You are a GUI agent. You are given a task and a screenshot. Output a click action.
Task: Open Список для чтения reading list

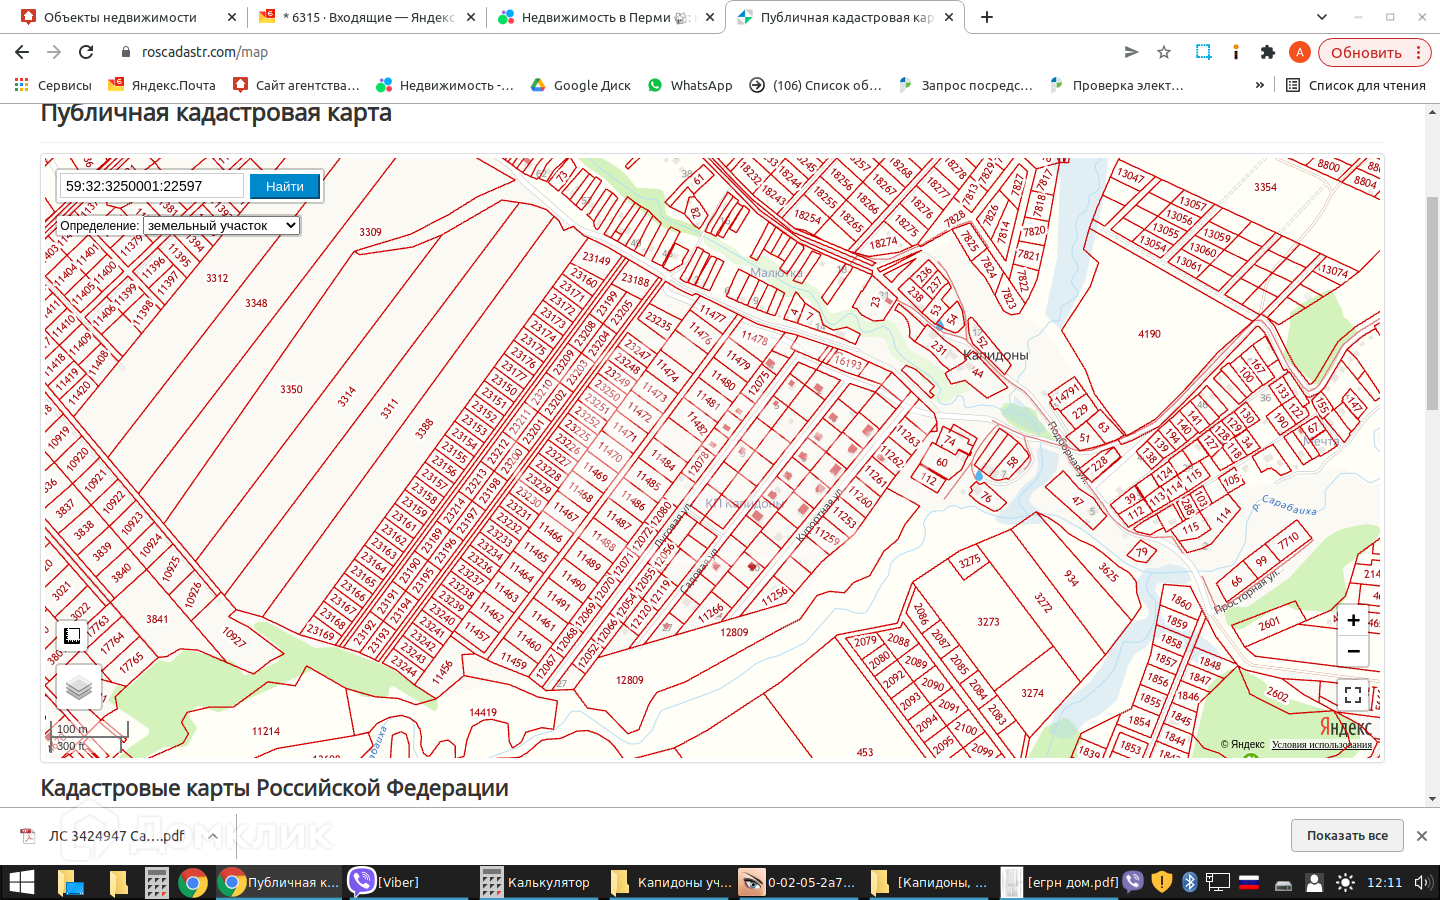click(x=1355, y=85)
